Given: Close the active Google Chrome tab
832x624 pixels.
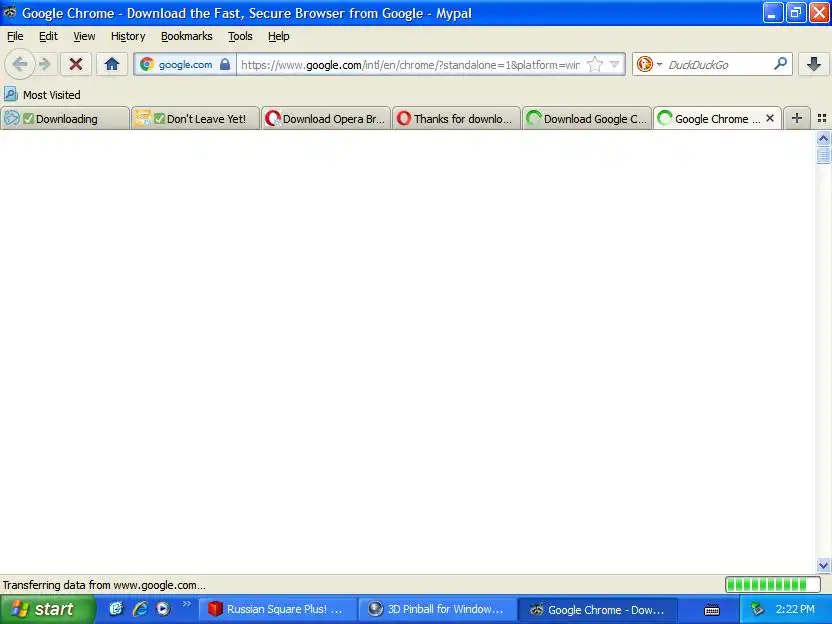Looking at the screenshot, I should tap(770, 118).
